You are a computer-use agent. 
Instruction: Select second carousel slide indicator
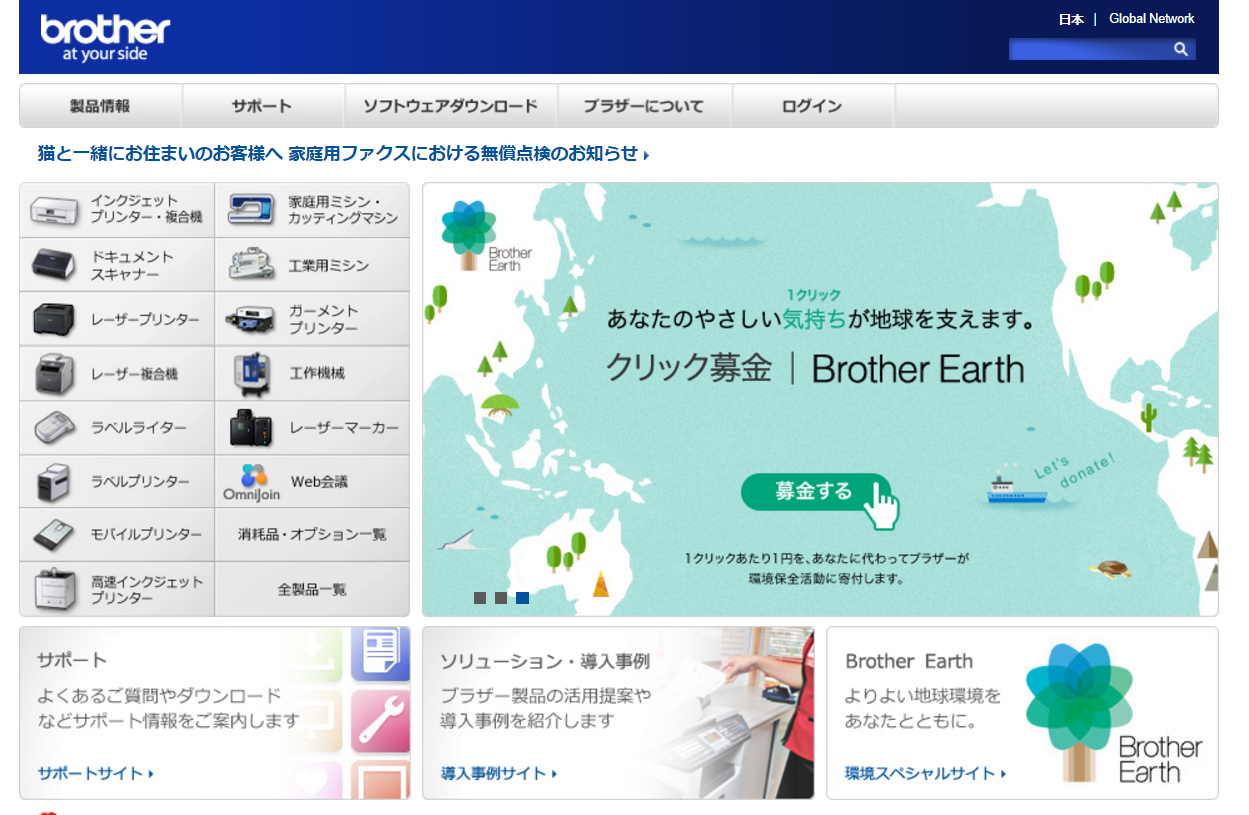501,598
